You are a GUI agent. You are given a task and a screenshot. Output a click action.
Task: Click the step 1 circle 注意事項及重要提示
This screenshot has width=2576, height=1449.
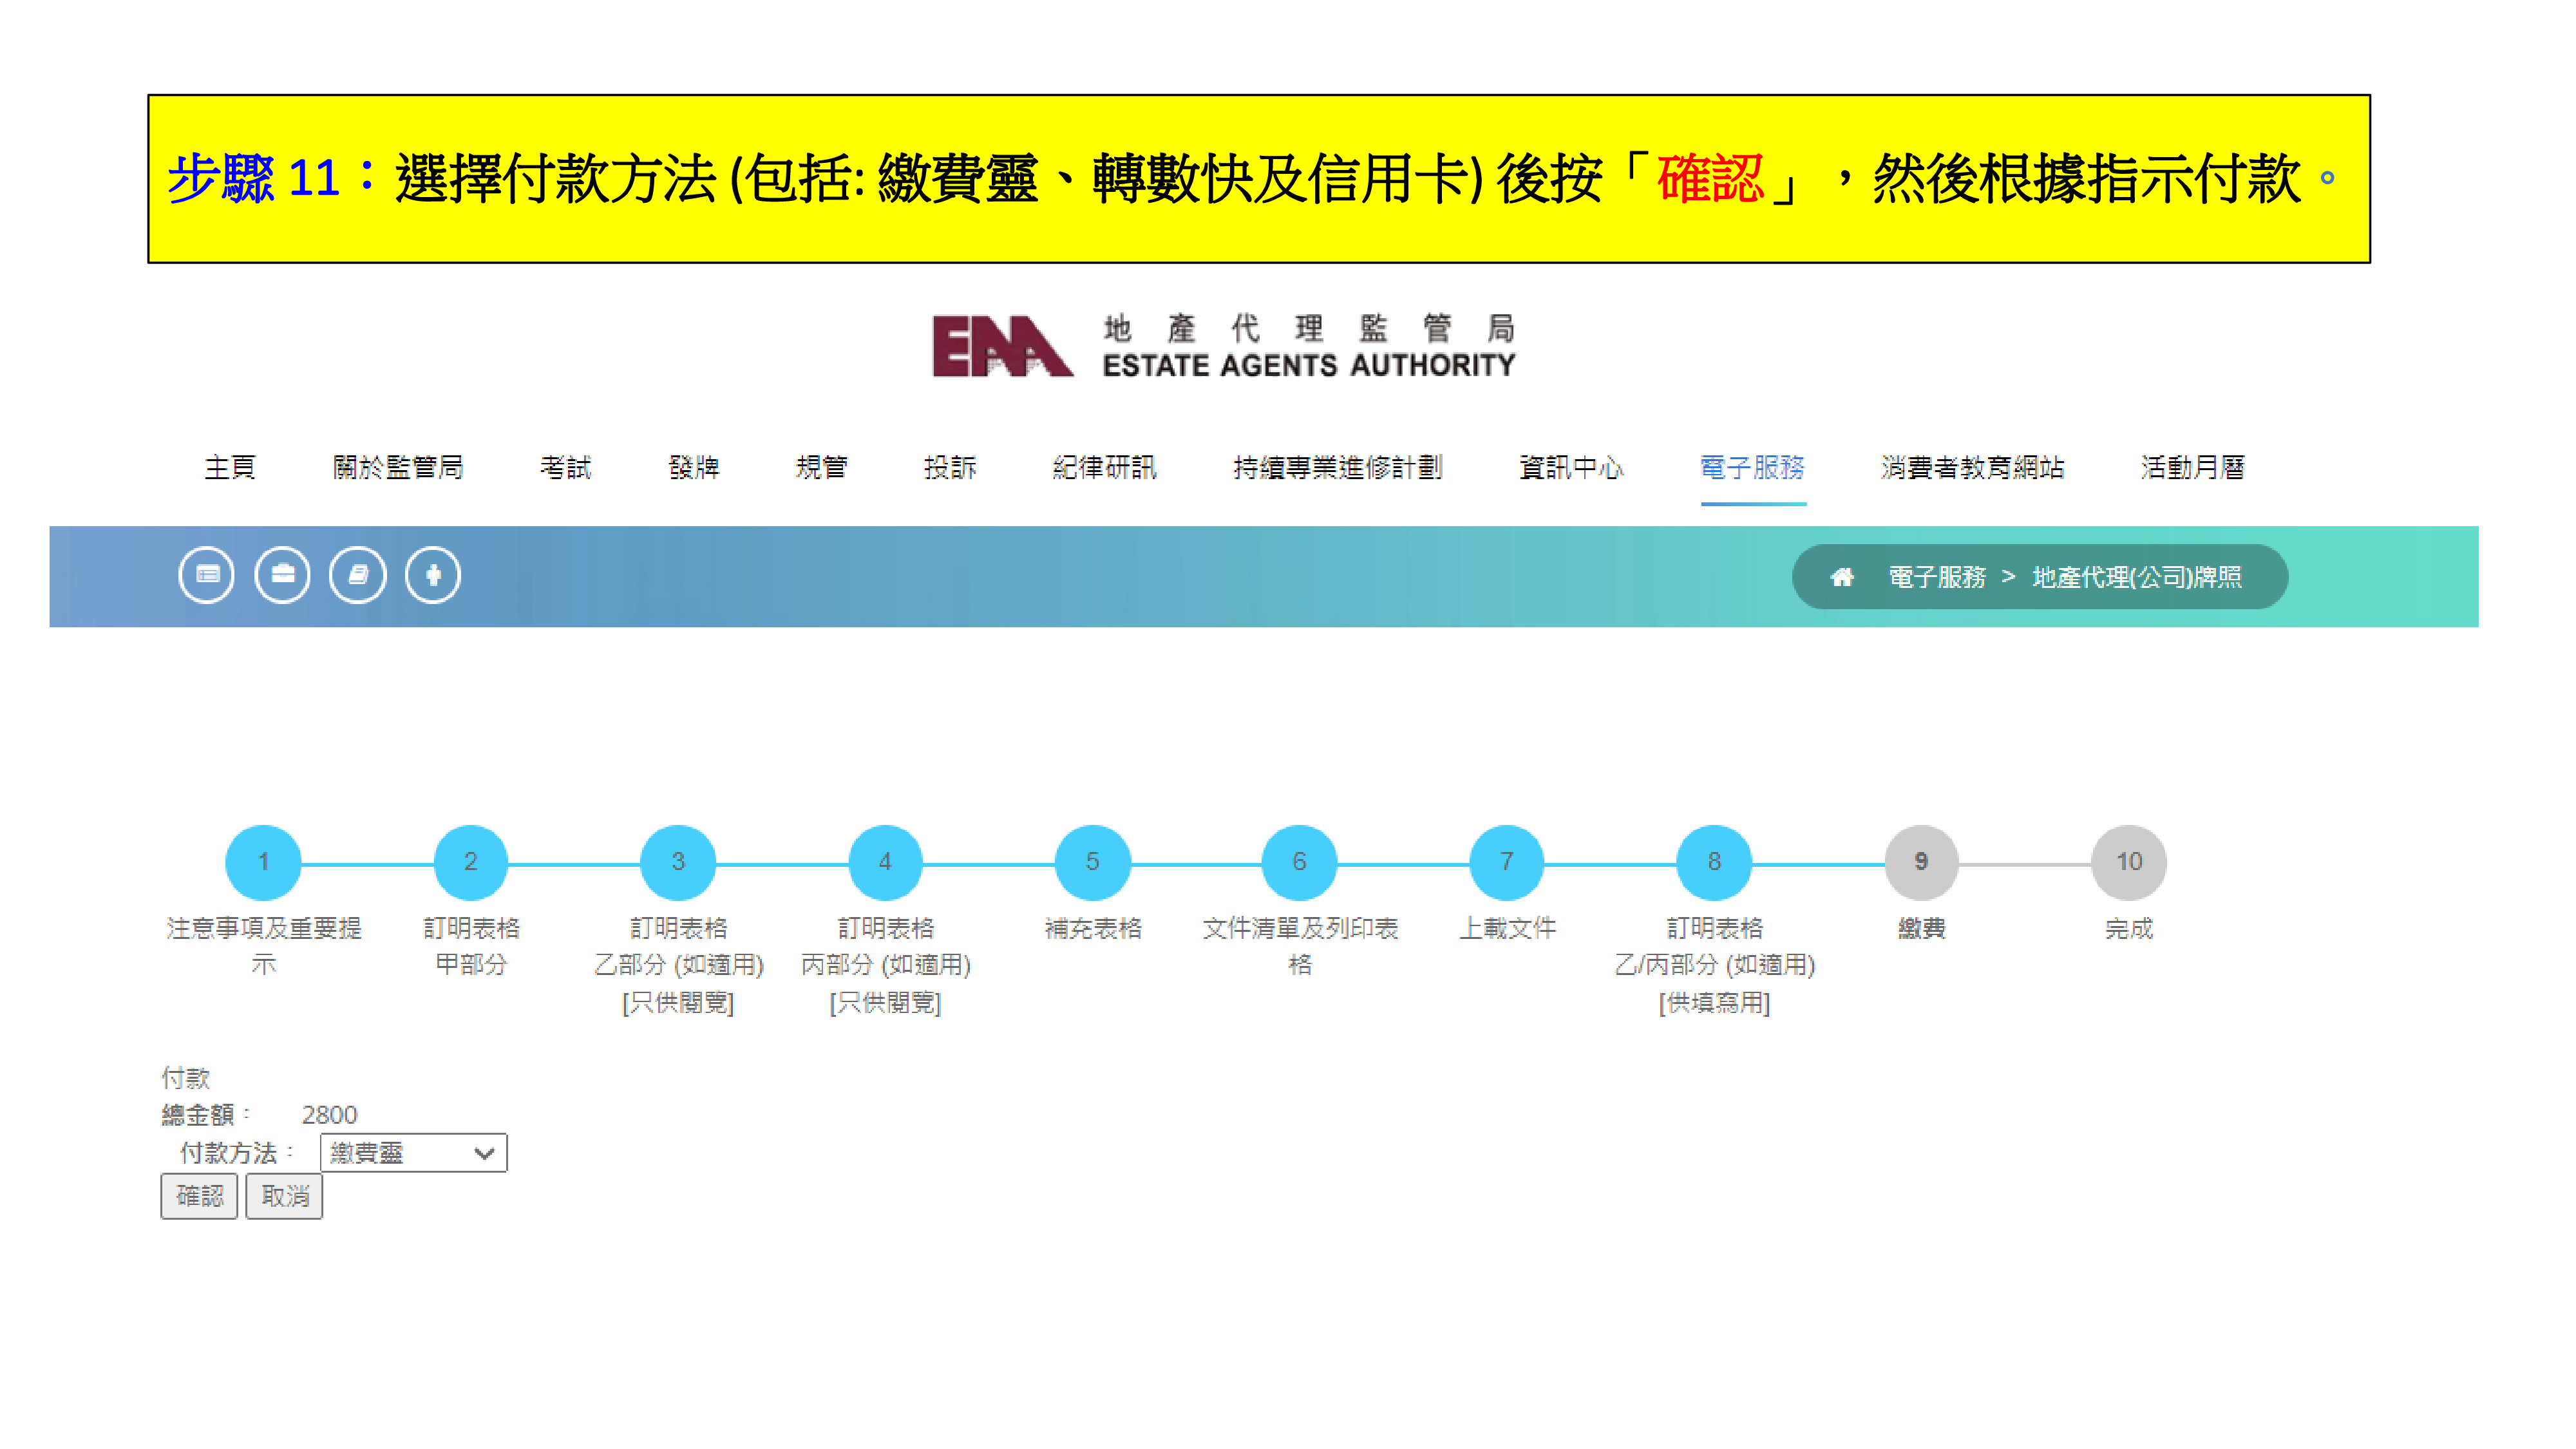(x=263, y=861)
